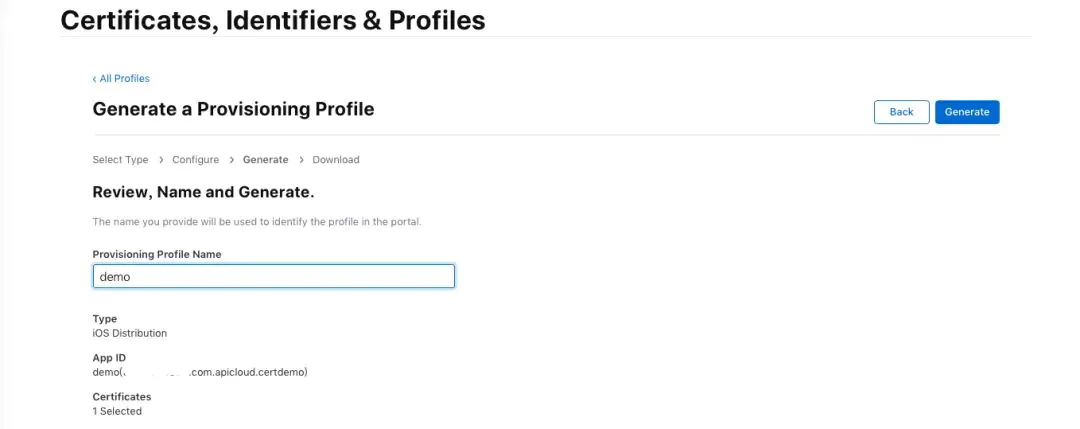This screenshot has height=429, width=1080.
Task: Click the Provisioning Profile Name label
Action: [157, 254]
